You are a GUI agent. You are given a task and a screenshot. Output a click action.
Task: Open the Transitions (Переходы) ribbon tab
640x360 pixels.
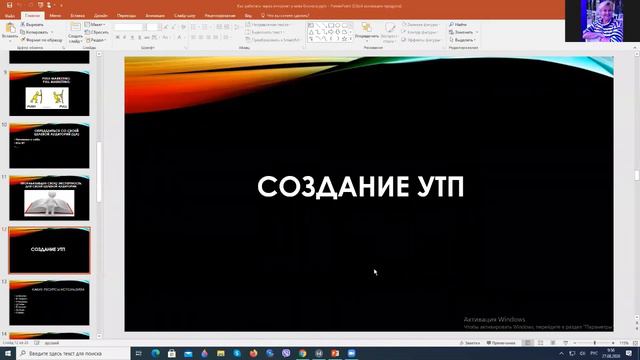pos(127,16)
